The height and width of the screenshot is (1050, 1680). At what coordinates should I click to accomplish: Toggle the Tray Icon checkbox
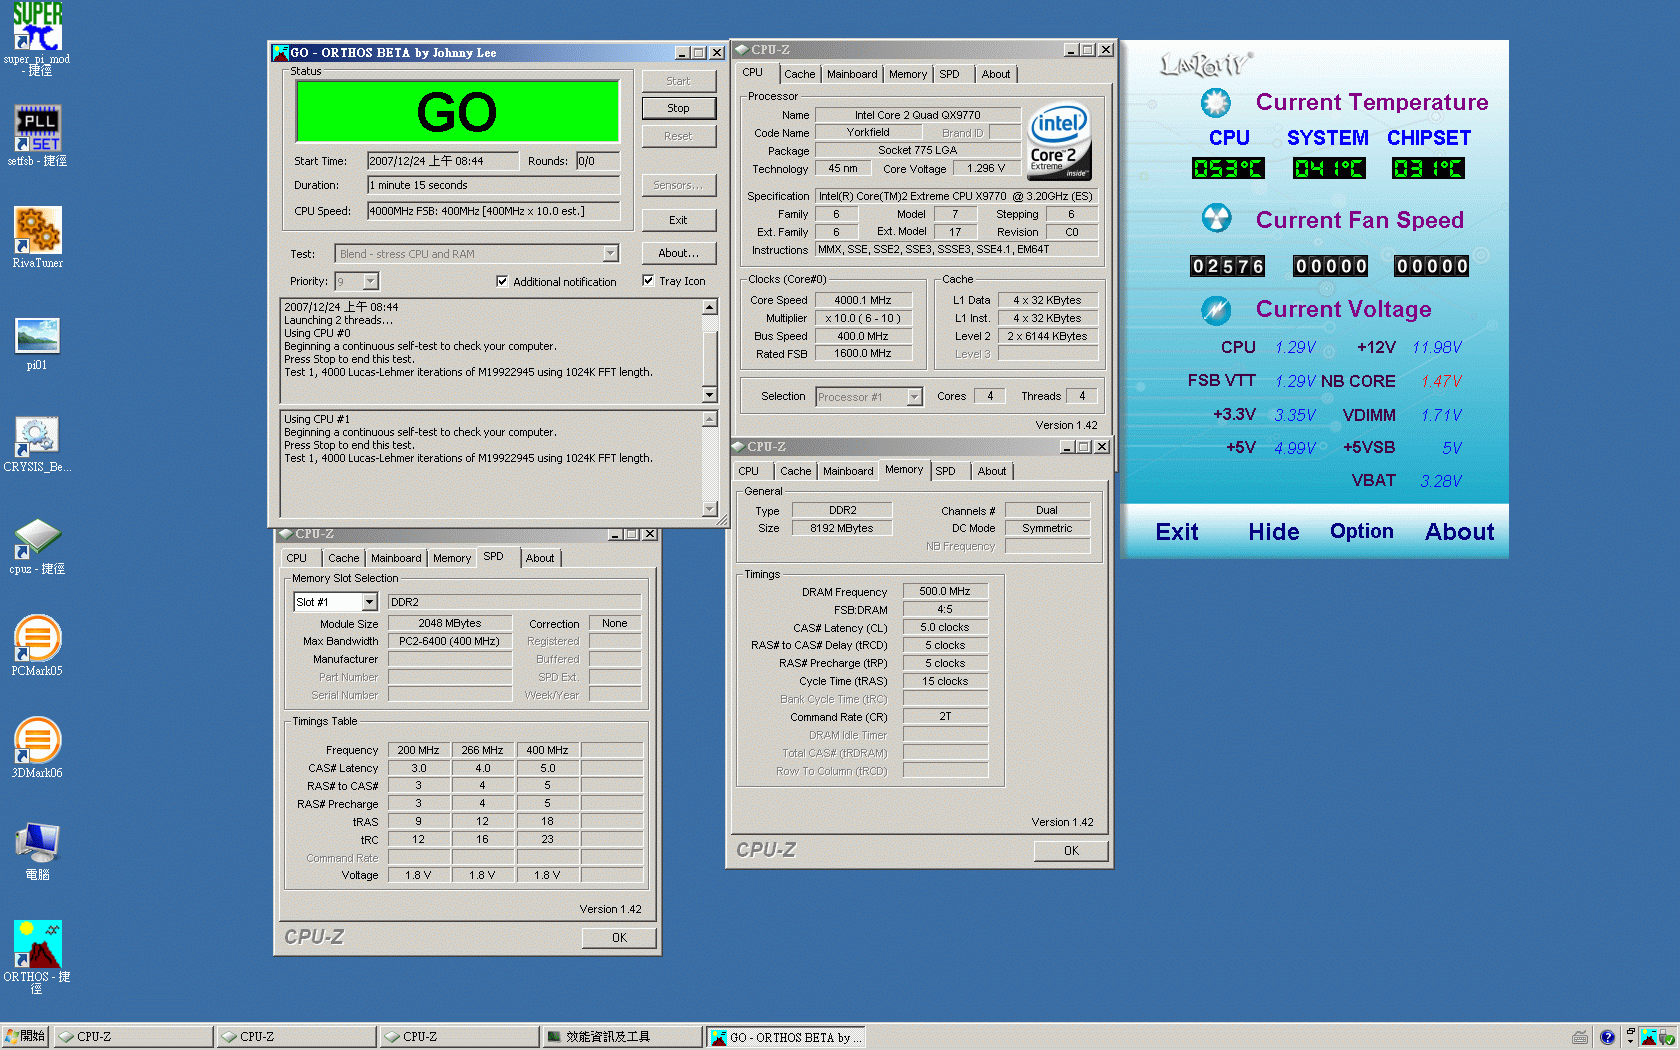[648, 281]
